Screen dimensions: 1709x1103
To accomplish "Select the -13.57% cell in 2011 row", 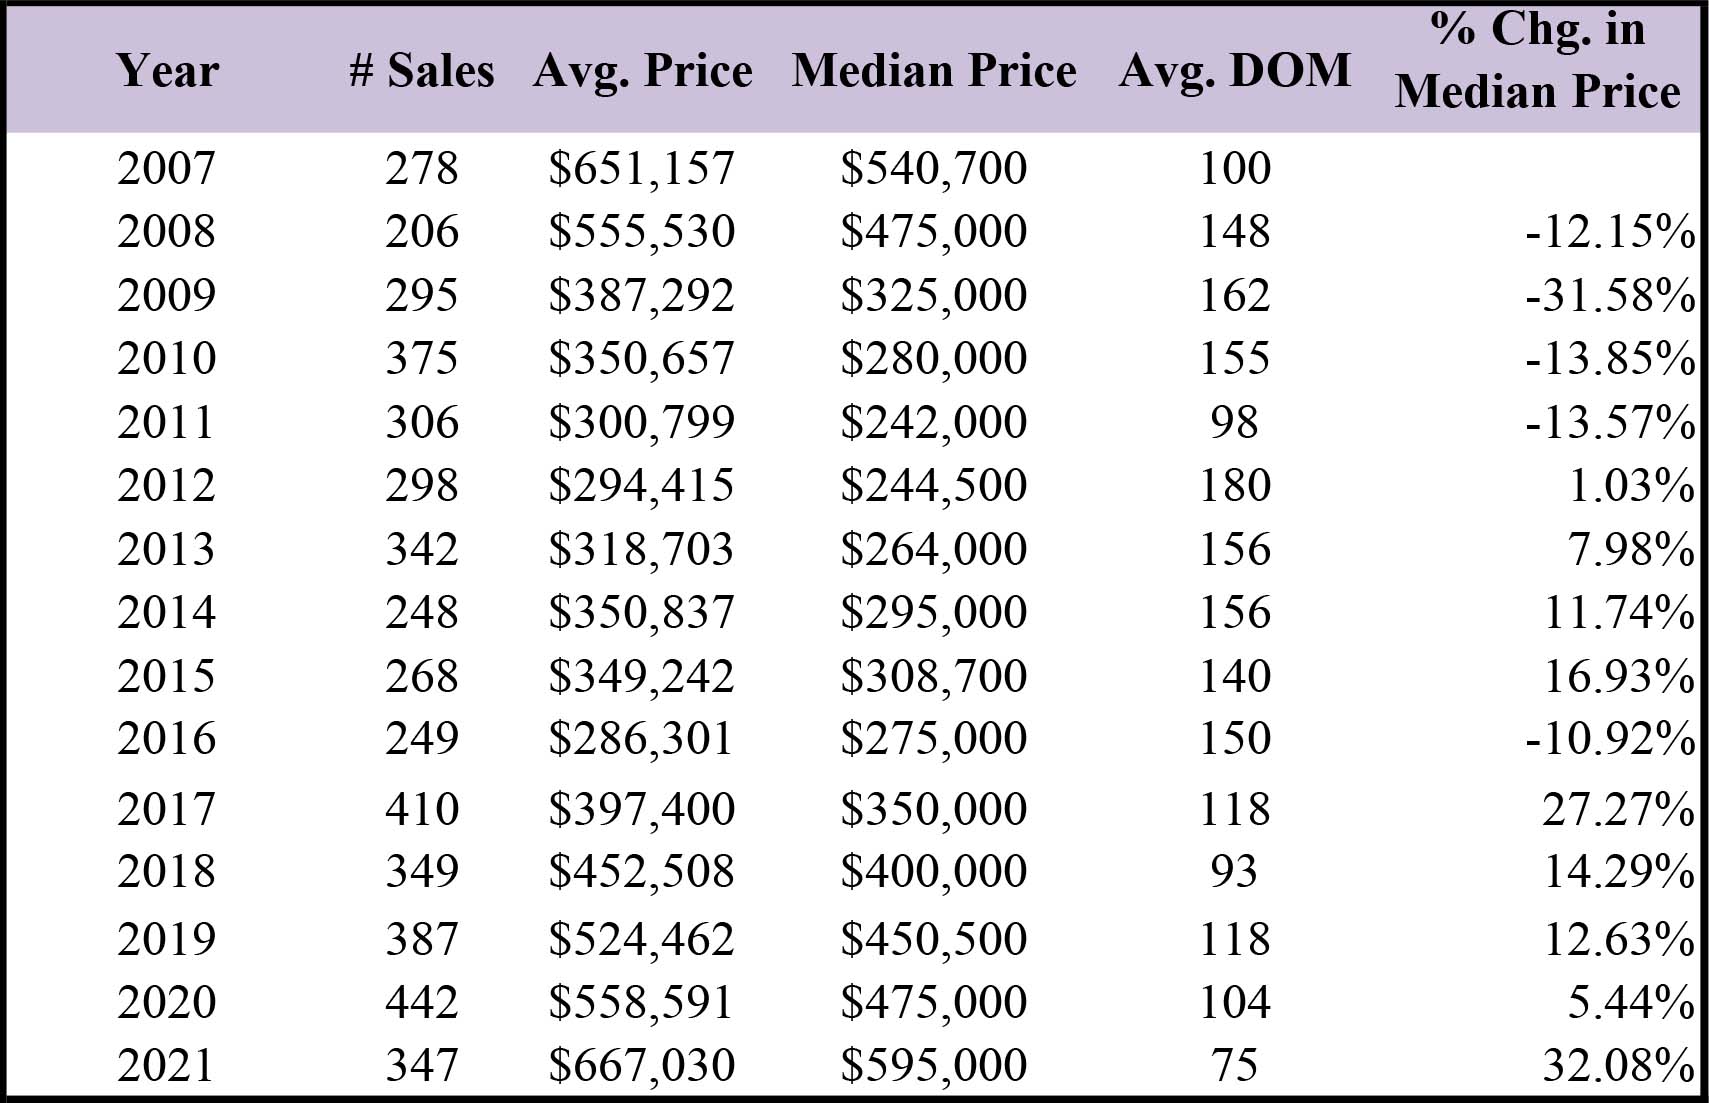I will point(1610,423).
